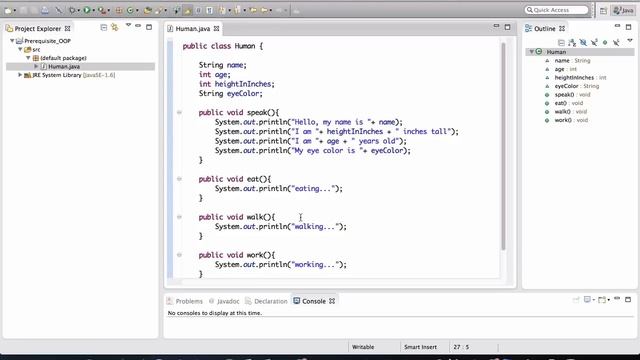Open the Debug configurations dropdown arrow
This screenshot has height=360, width=640.
click(x=79, y=11)
